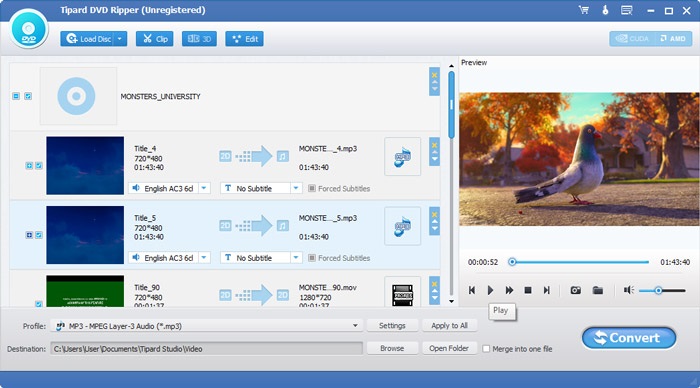Open the 3D settings tool
Viewport: 700px width, 388px height.
199,39
